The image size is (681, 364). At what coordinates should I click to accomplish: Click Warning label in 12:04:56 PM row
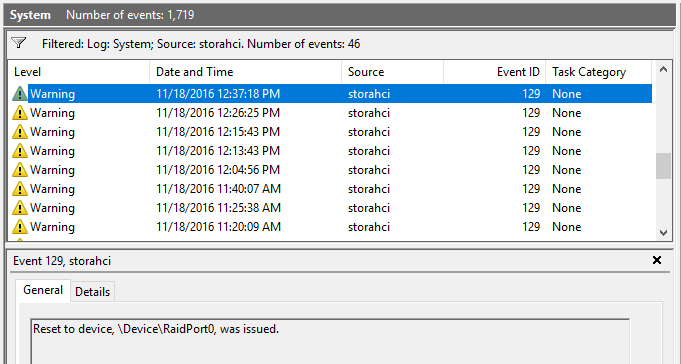(52, 170)
